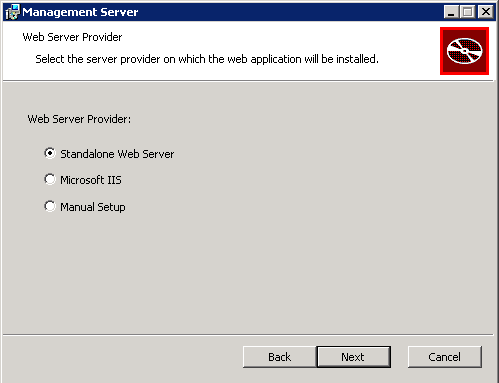Pick the Manual Setup radio button
The width and height of the screenshot is (499, 383).
[50, 206]
